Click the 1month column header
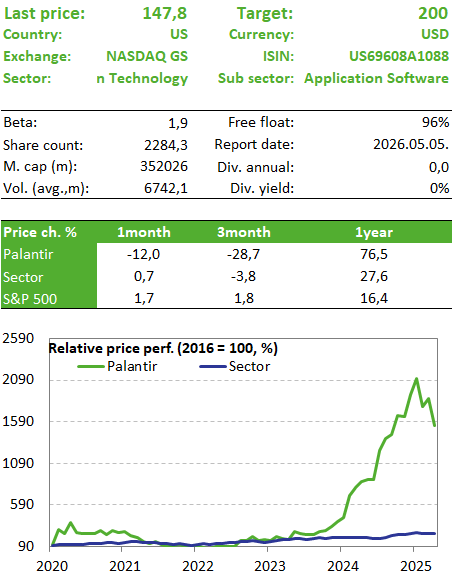The width and height of the screenshot is (452, 573). [144, 232]
